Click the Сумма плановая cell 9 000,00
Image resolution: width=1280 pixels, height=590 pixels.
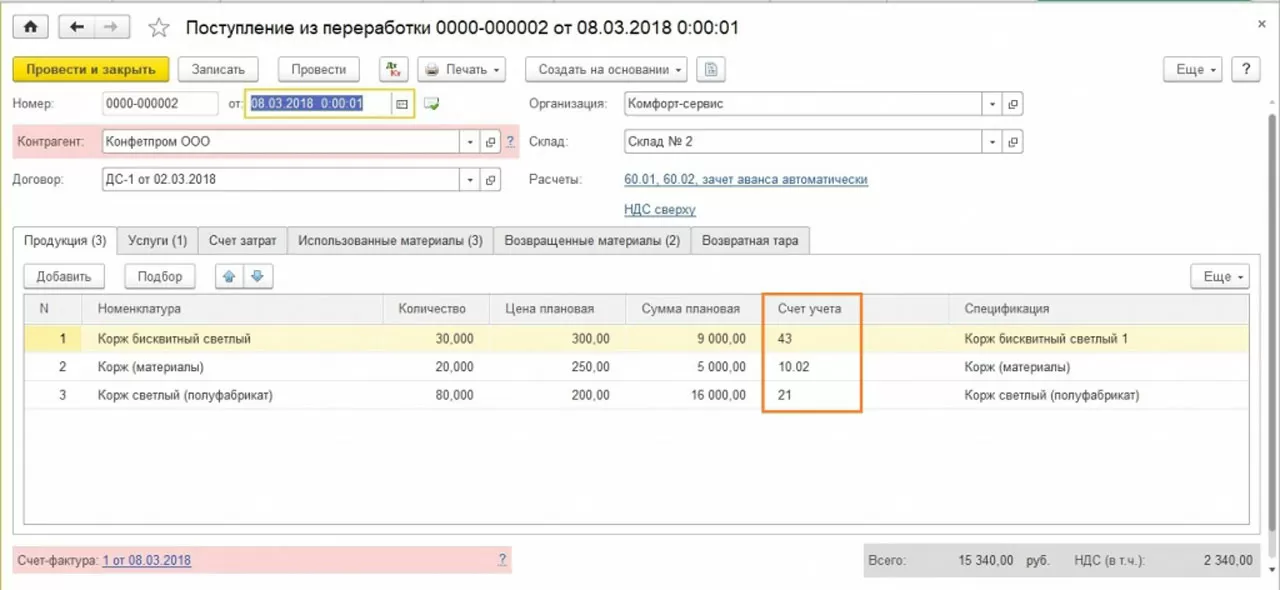pyautogui.click(x=692, y=339)
